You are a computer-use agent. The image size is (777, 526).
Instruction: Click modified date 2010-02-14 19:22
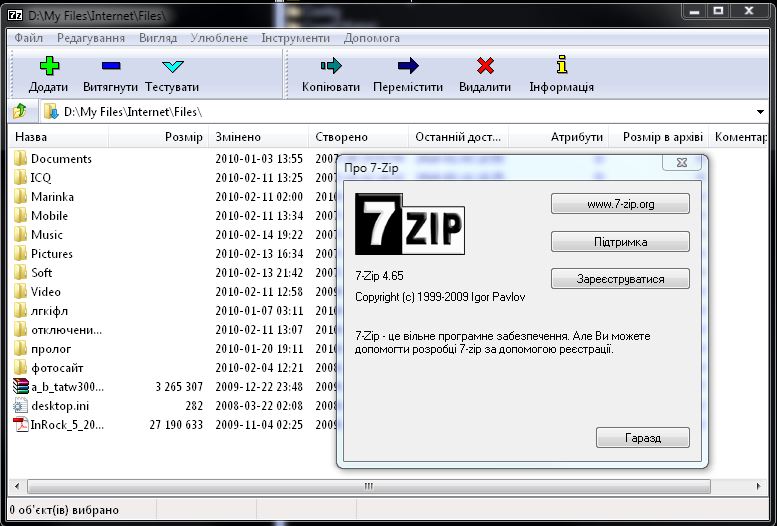(x=259, y=234)
